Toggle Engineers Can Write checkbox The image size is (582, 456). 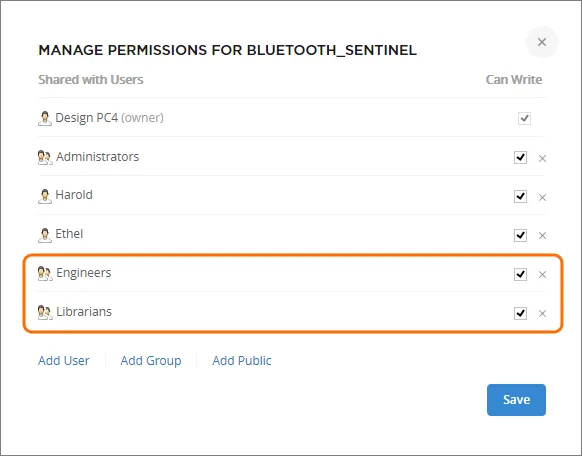tap(520, 274)
